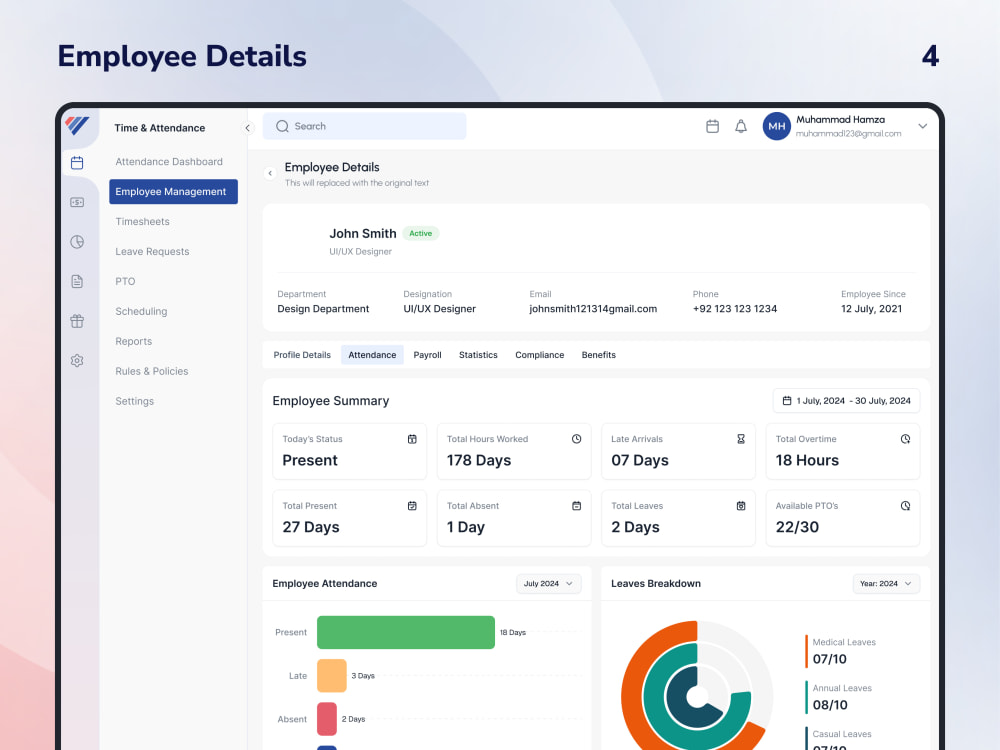Screen dimensions: 1000x750
Task: Expand the user account dropdown chevron
Action: point(922,126)
